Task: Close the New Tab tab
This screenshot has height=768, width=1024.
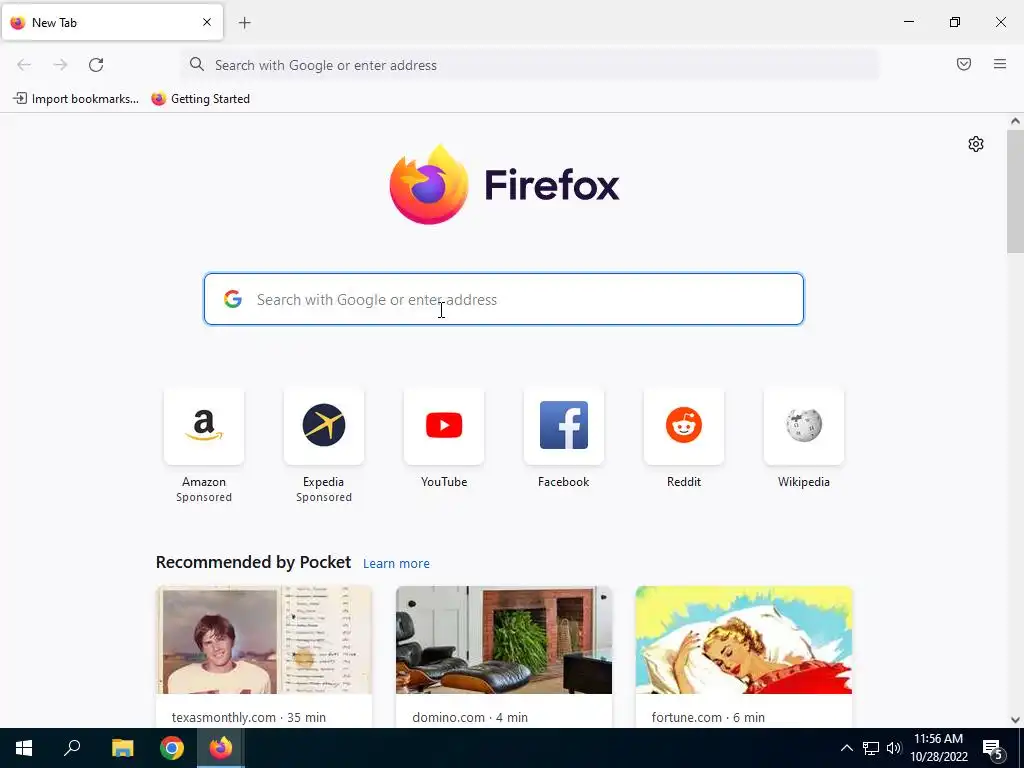Action: pyautogui.click(x=207, y=22)
